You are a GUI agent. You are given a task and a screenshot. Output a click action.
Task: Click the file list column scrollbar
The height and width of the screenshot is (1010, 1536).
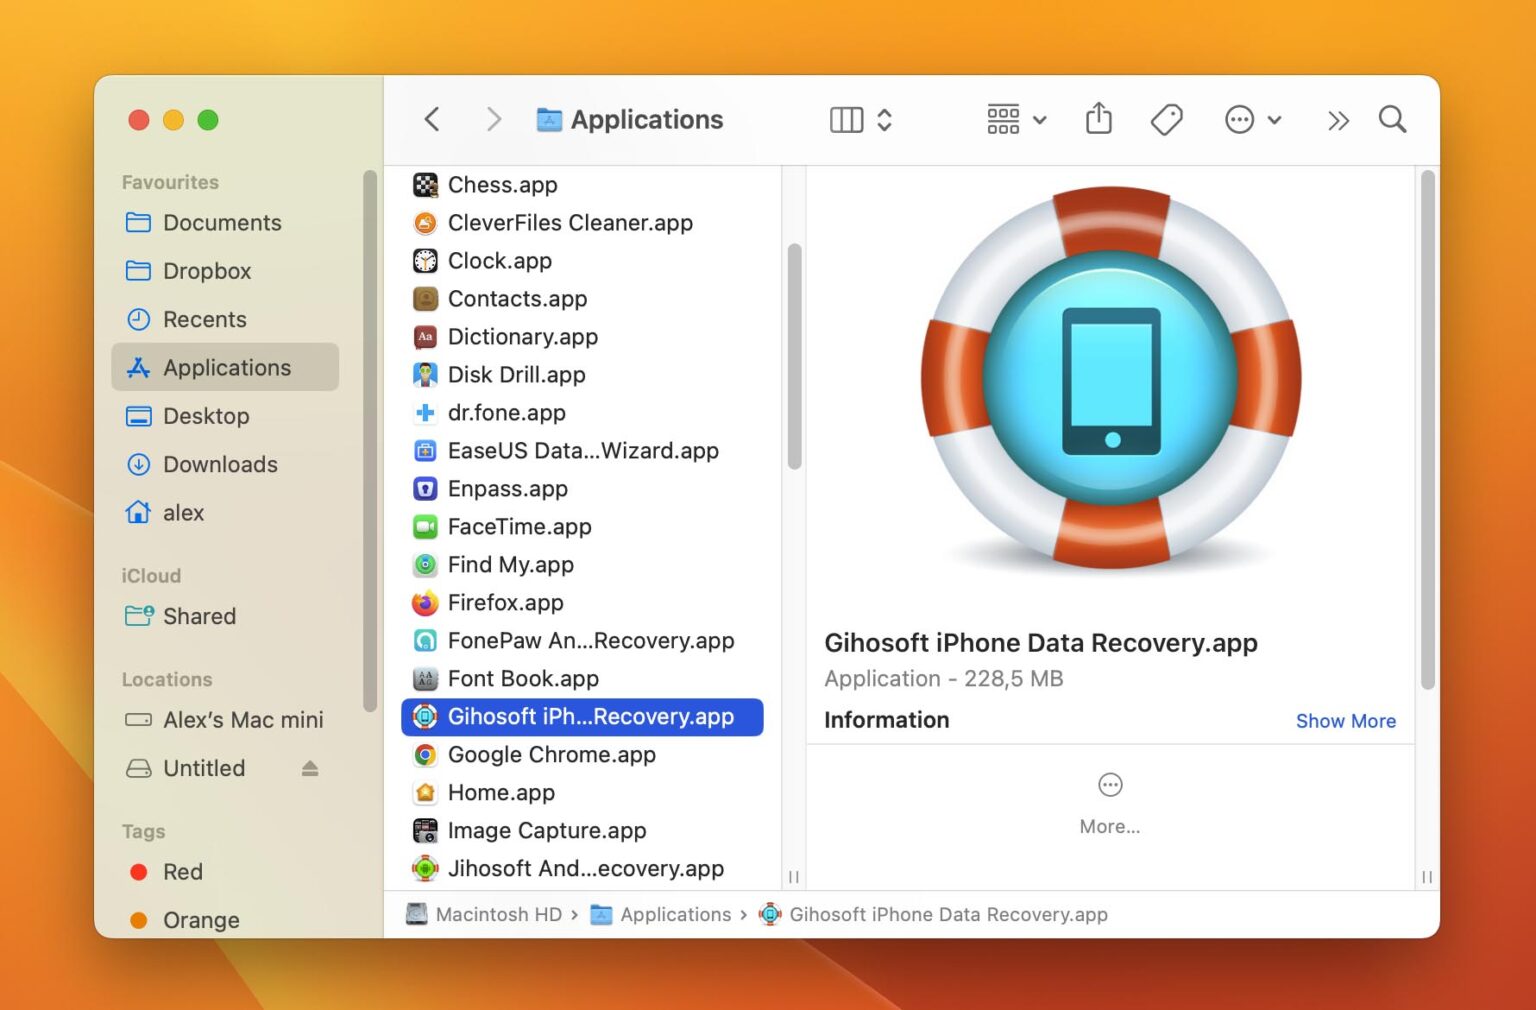(x=794, y=356)
